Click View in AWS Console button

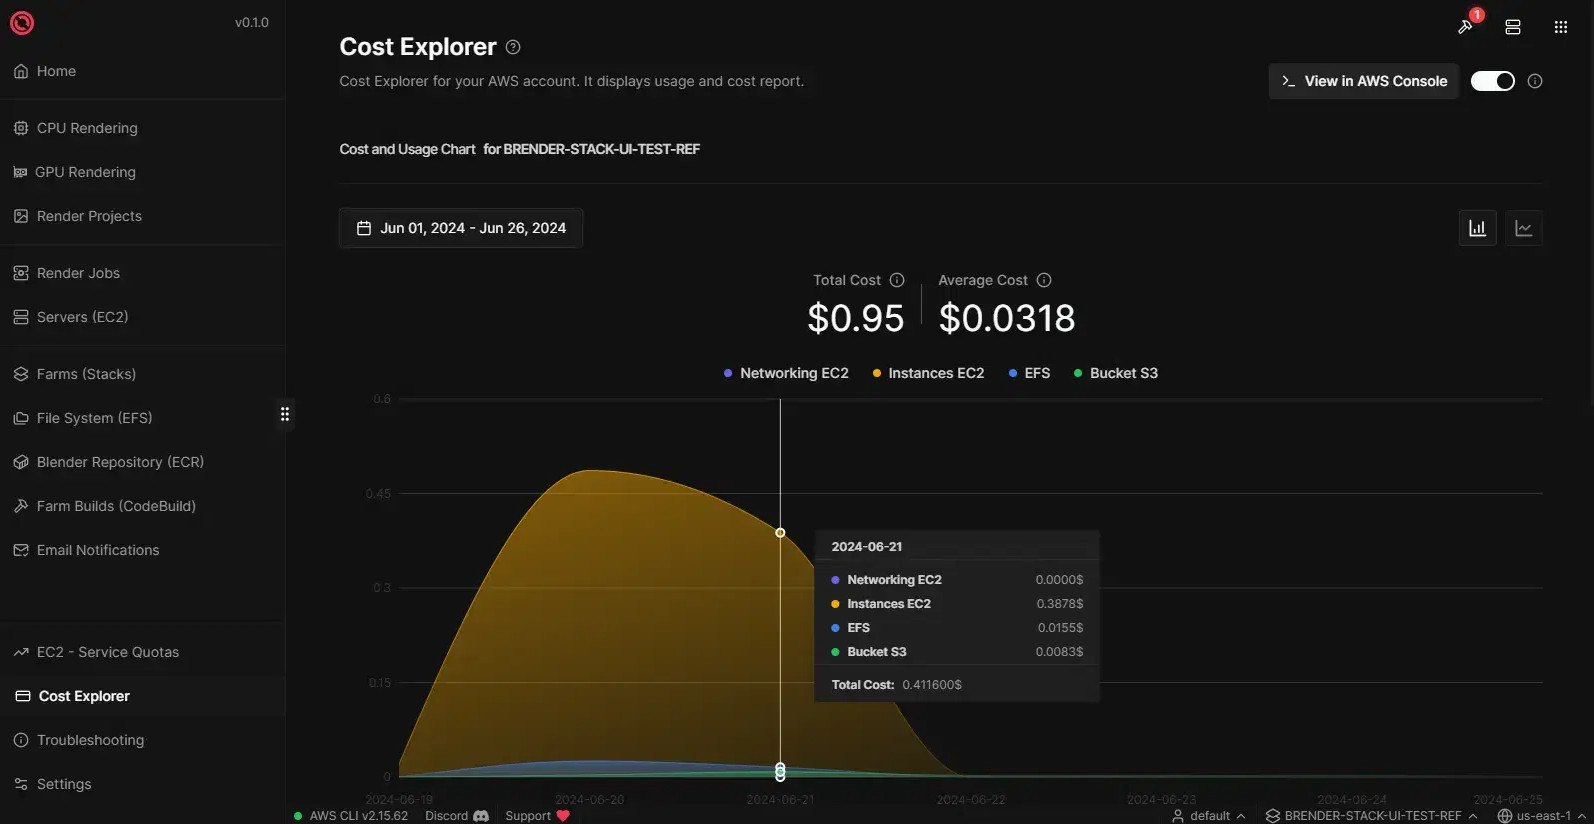tap(1364, 81)
